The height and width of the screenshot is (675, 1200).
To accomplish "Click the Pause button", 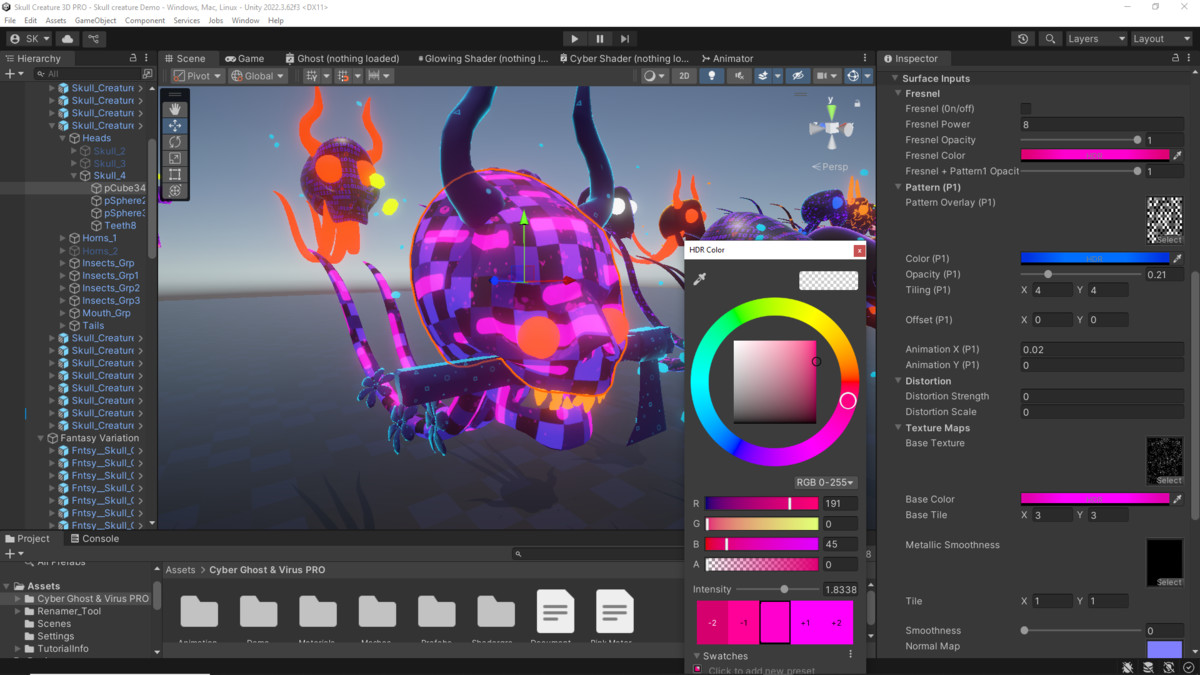I will 600,39.
